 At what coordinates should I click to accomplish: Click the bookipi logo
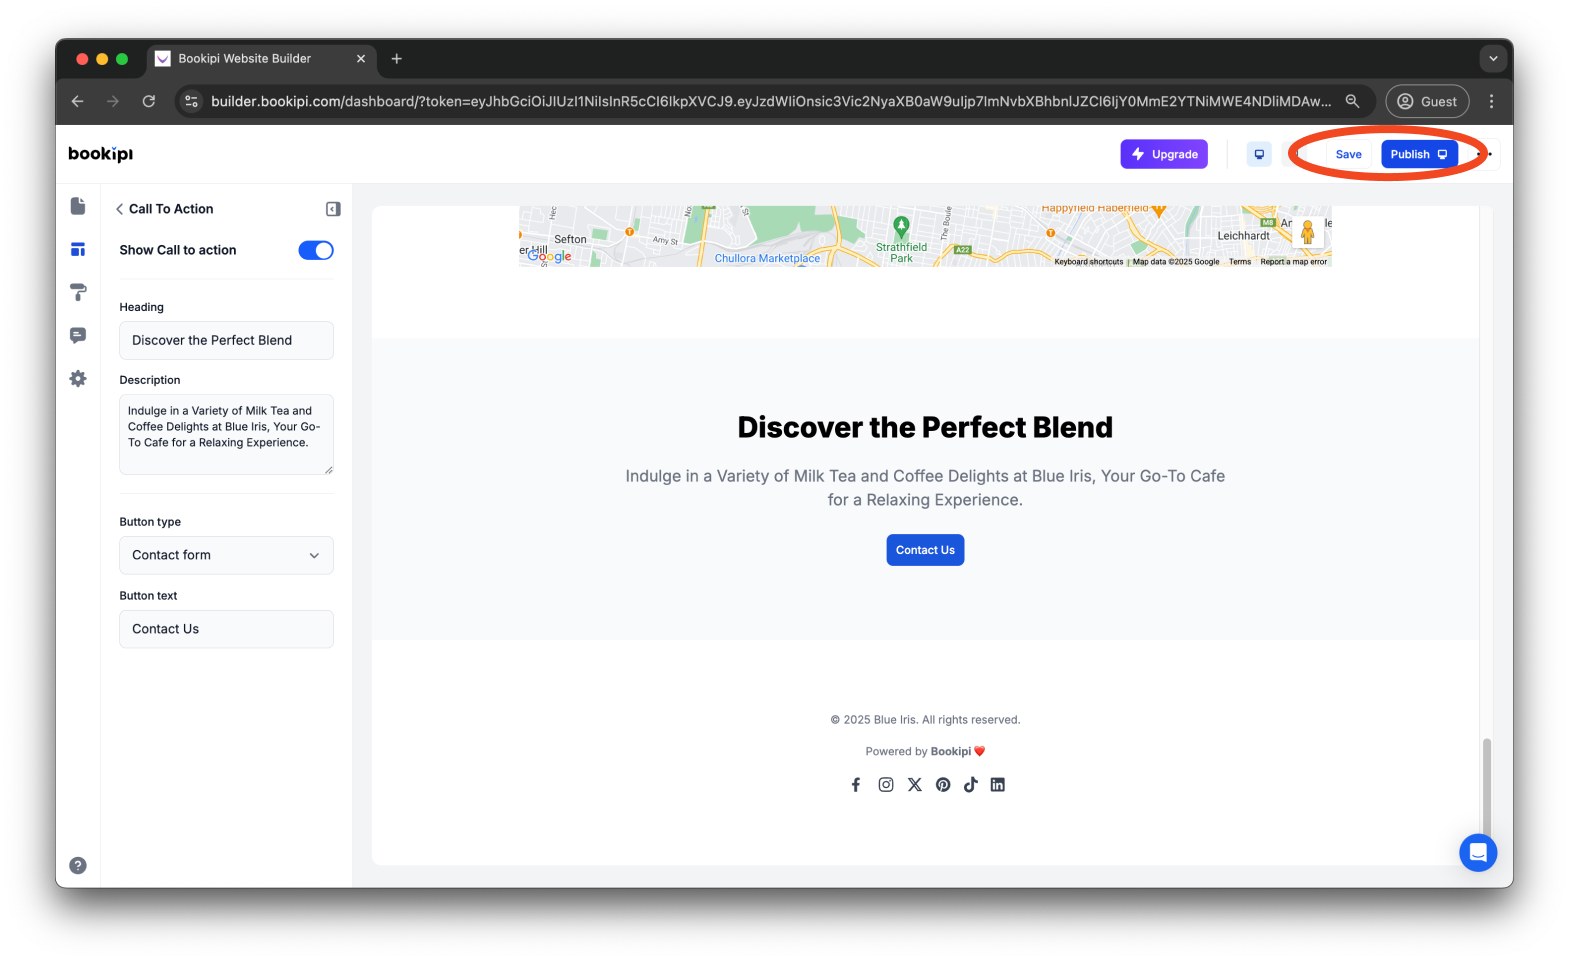point(100,154)
